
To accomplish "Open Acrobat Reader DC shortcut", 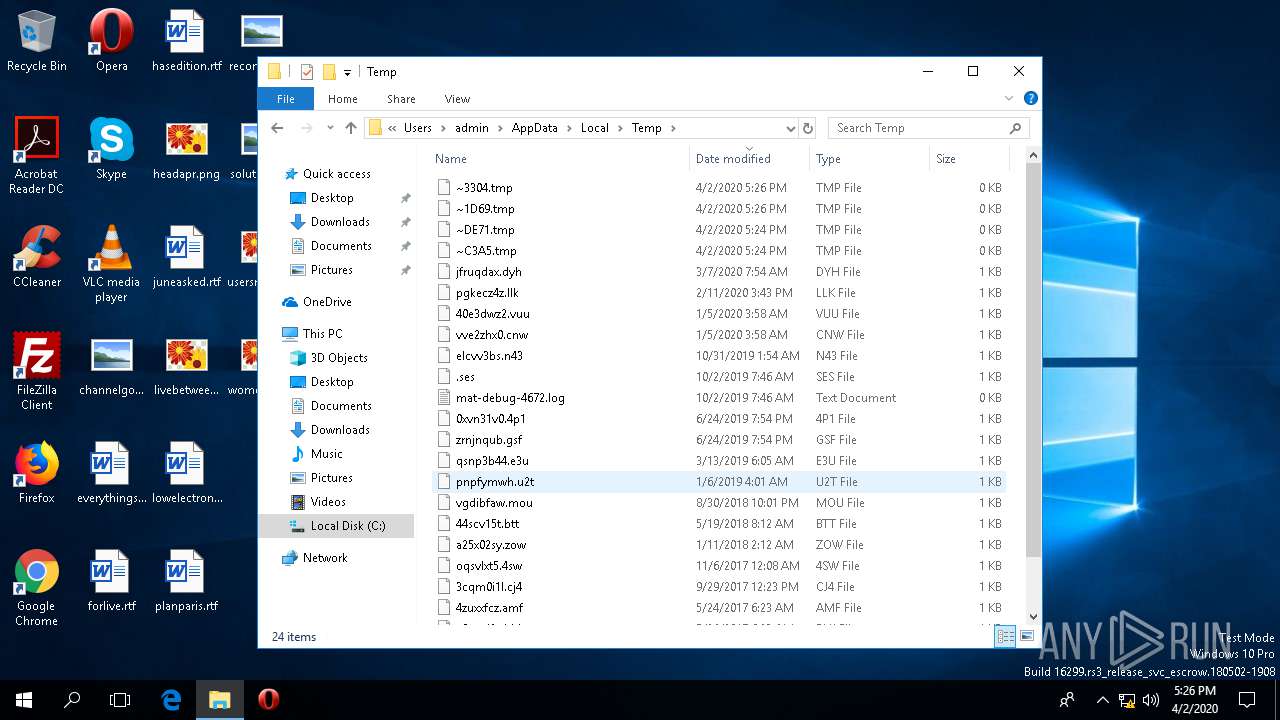I will [37, 156].
